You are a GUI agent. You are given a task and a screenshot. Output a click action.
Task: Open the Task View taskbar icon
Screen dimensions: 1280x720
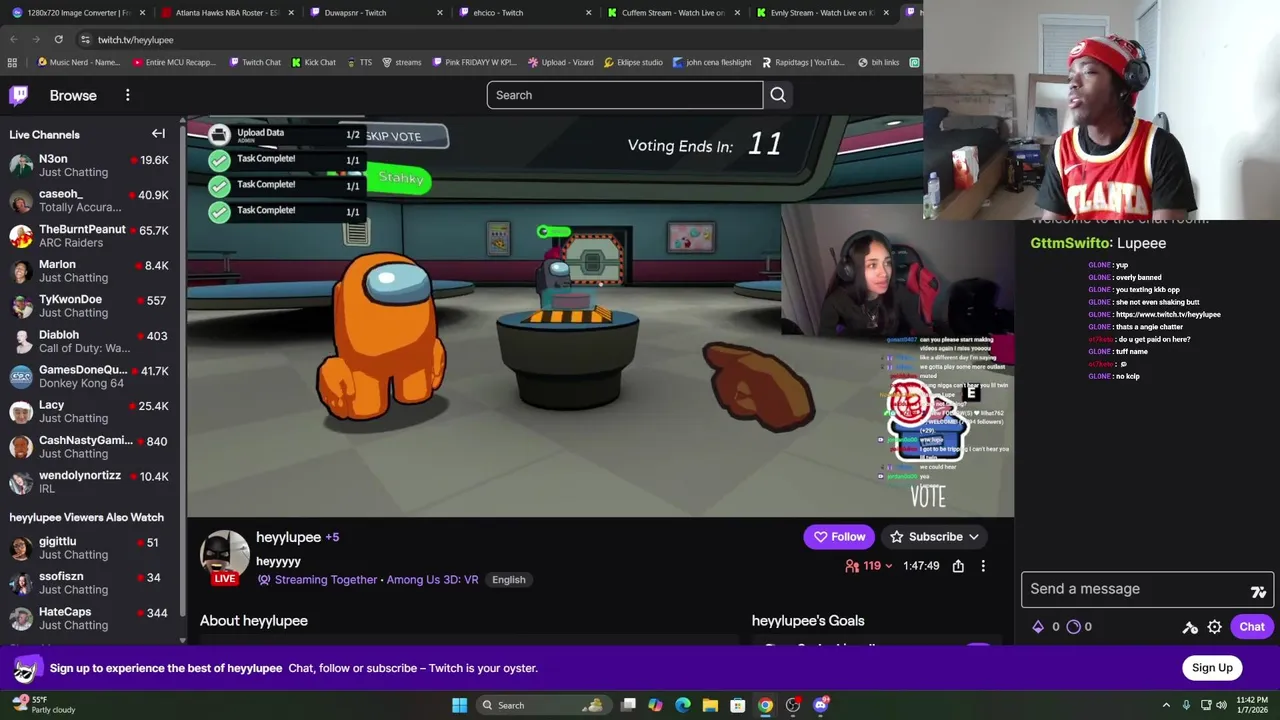click(x=628, y=705)
